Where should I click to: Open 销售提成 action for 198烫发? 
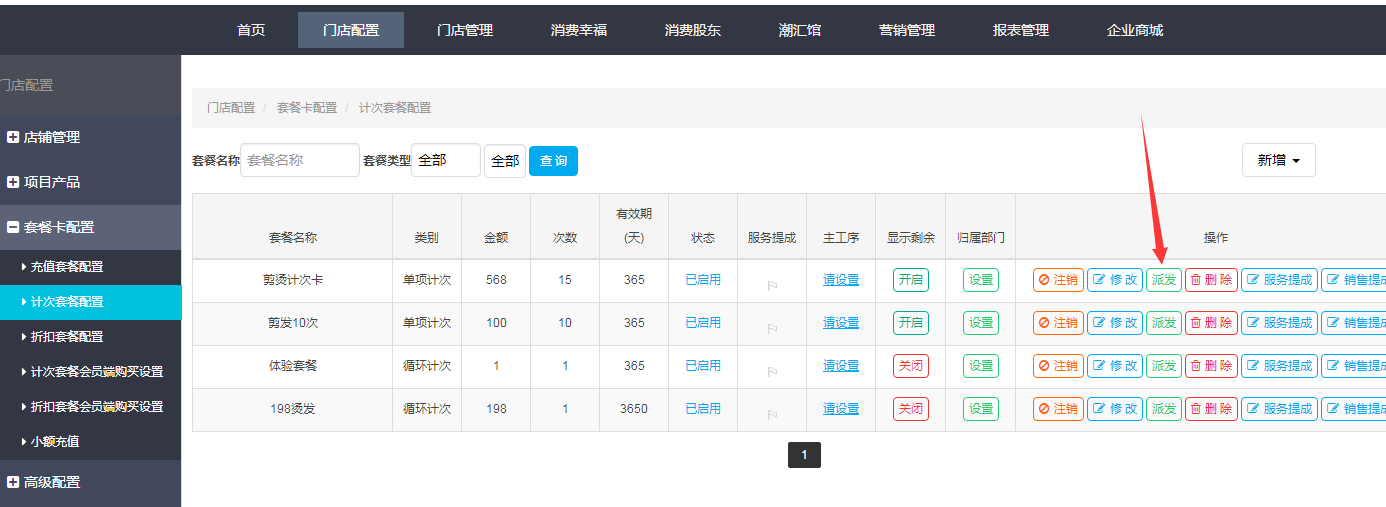tap(1354, 409)
